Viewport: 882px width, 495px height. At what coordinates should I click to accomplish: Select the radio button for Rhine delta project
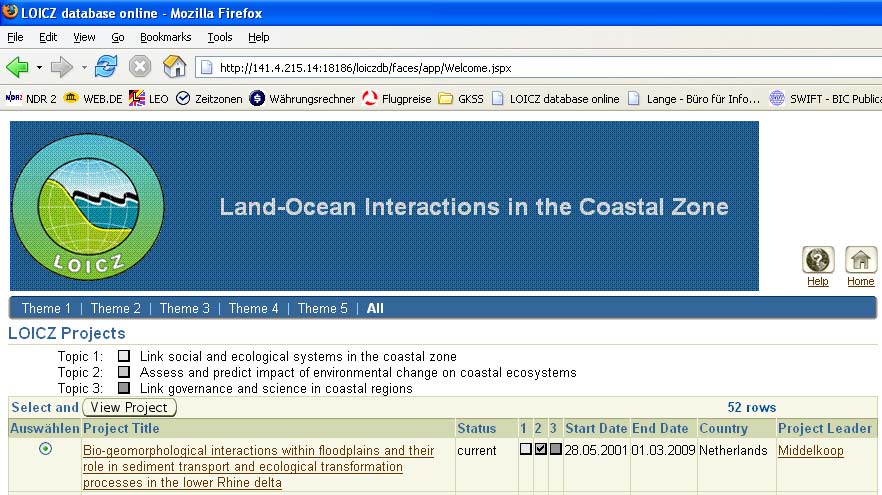pyautogui.click(x=45, y=450)
